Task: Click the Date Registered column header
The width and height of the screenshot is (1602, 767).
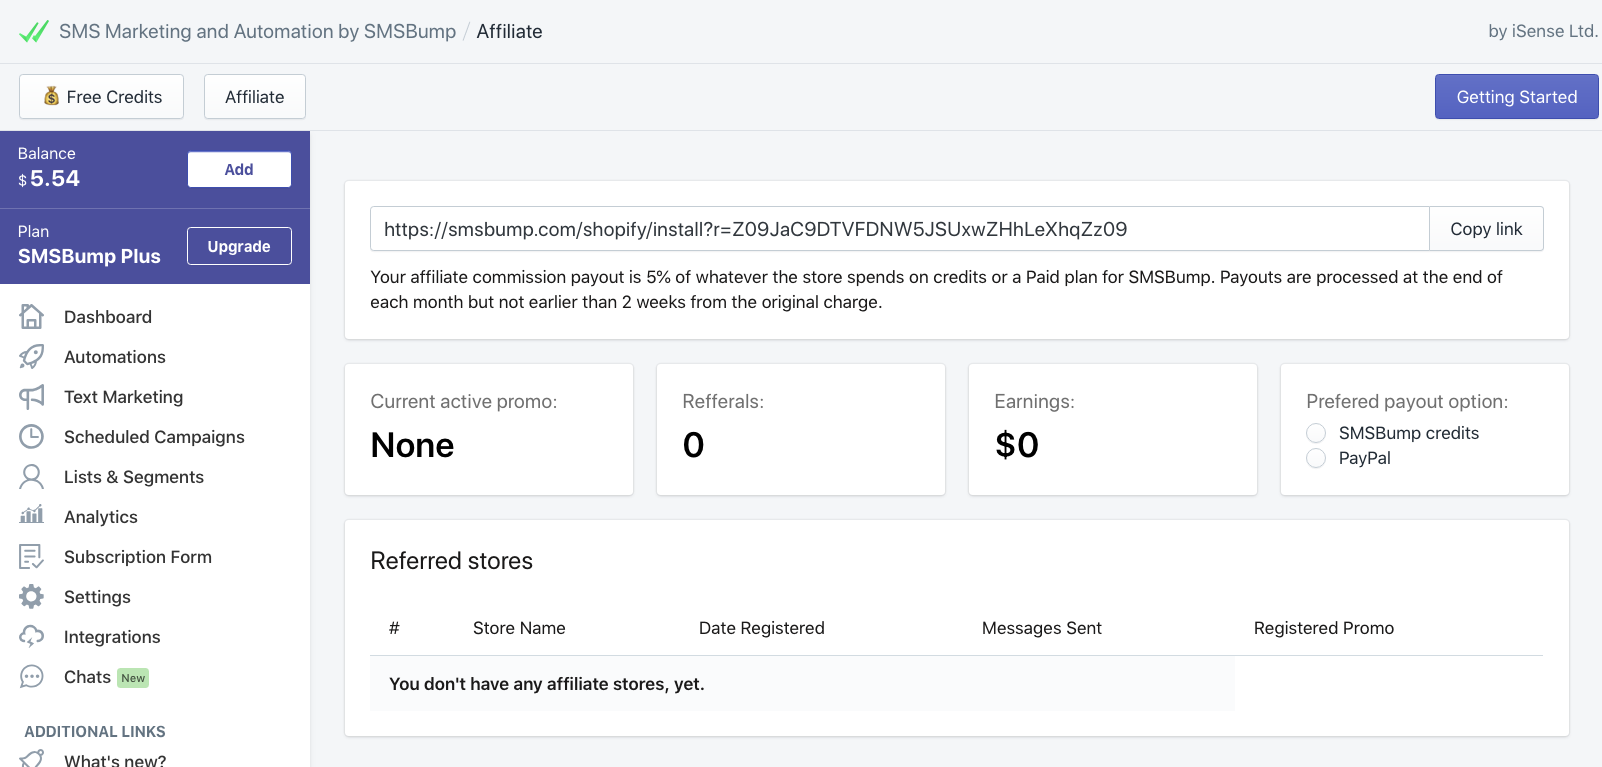Action: [x=762, y=628]
